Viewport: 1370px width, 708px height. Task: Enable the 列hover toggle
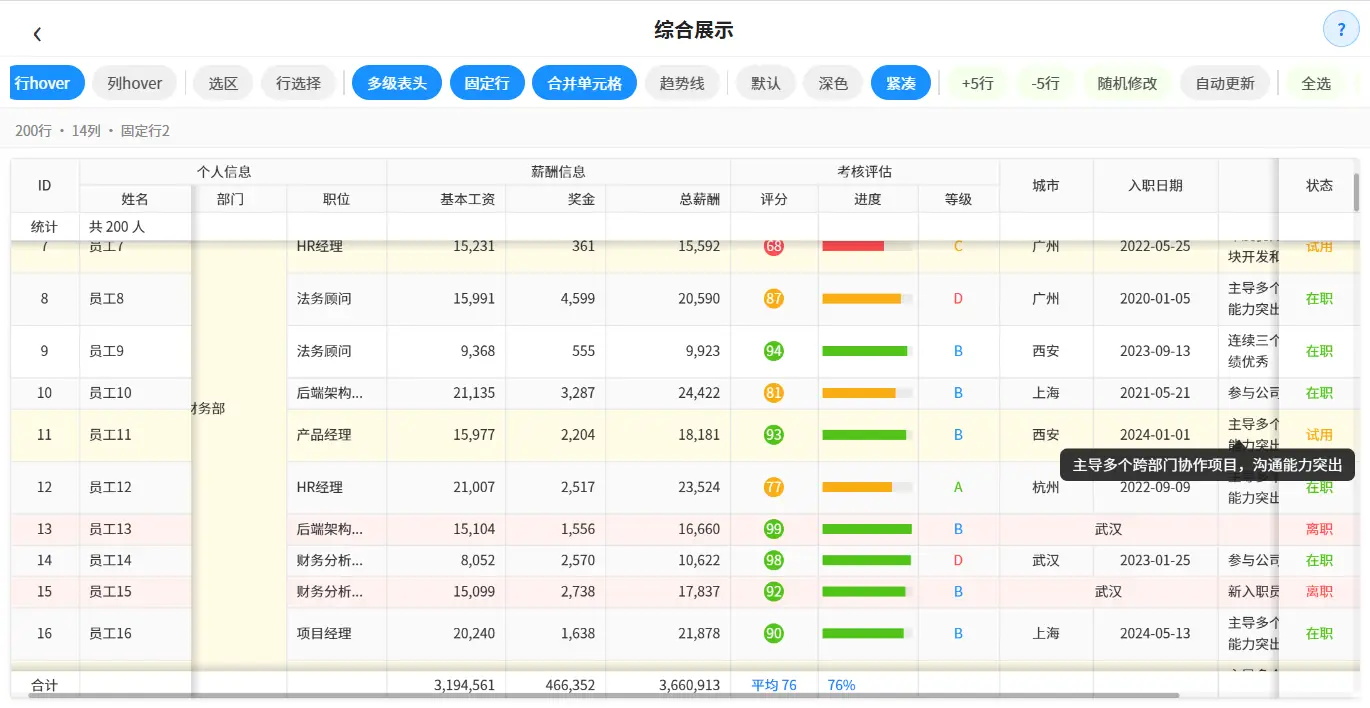tap(134, 83)
